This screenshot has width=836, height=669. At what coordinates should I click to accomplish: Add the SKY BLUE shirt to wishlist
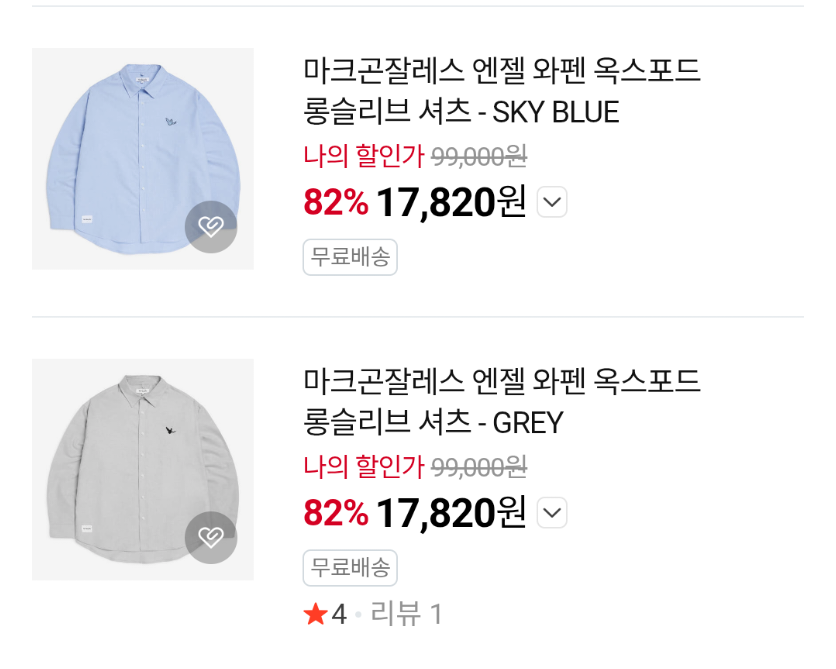211,227
